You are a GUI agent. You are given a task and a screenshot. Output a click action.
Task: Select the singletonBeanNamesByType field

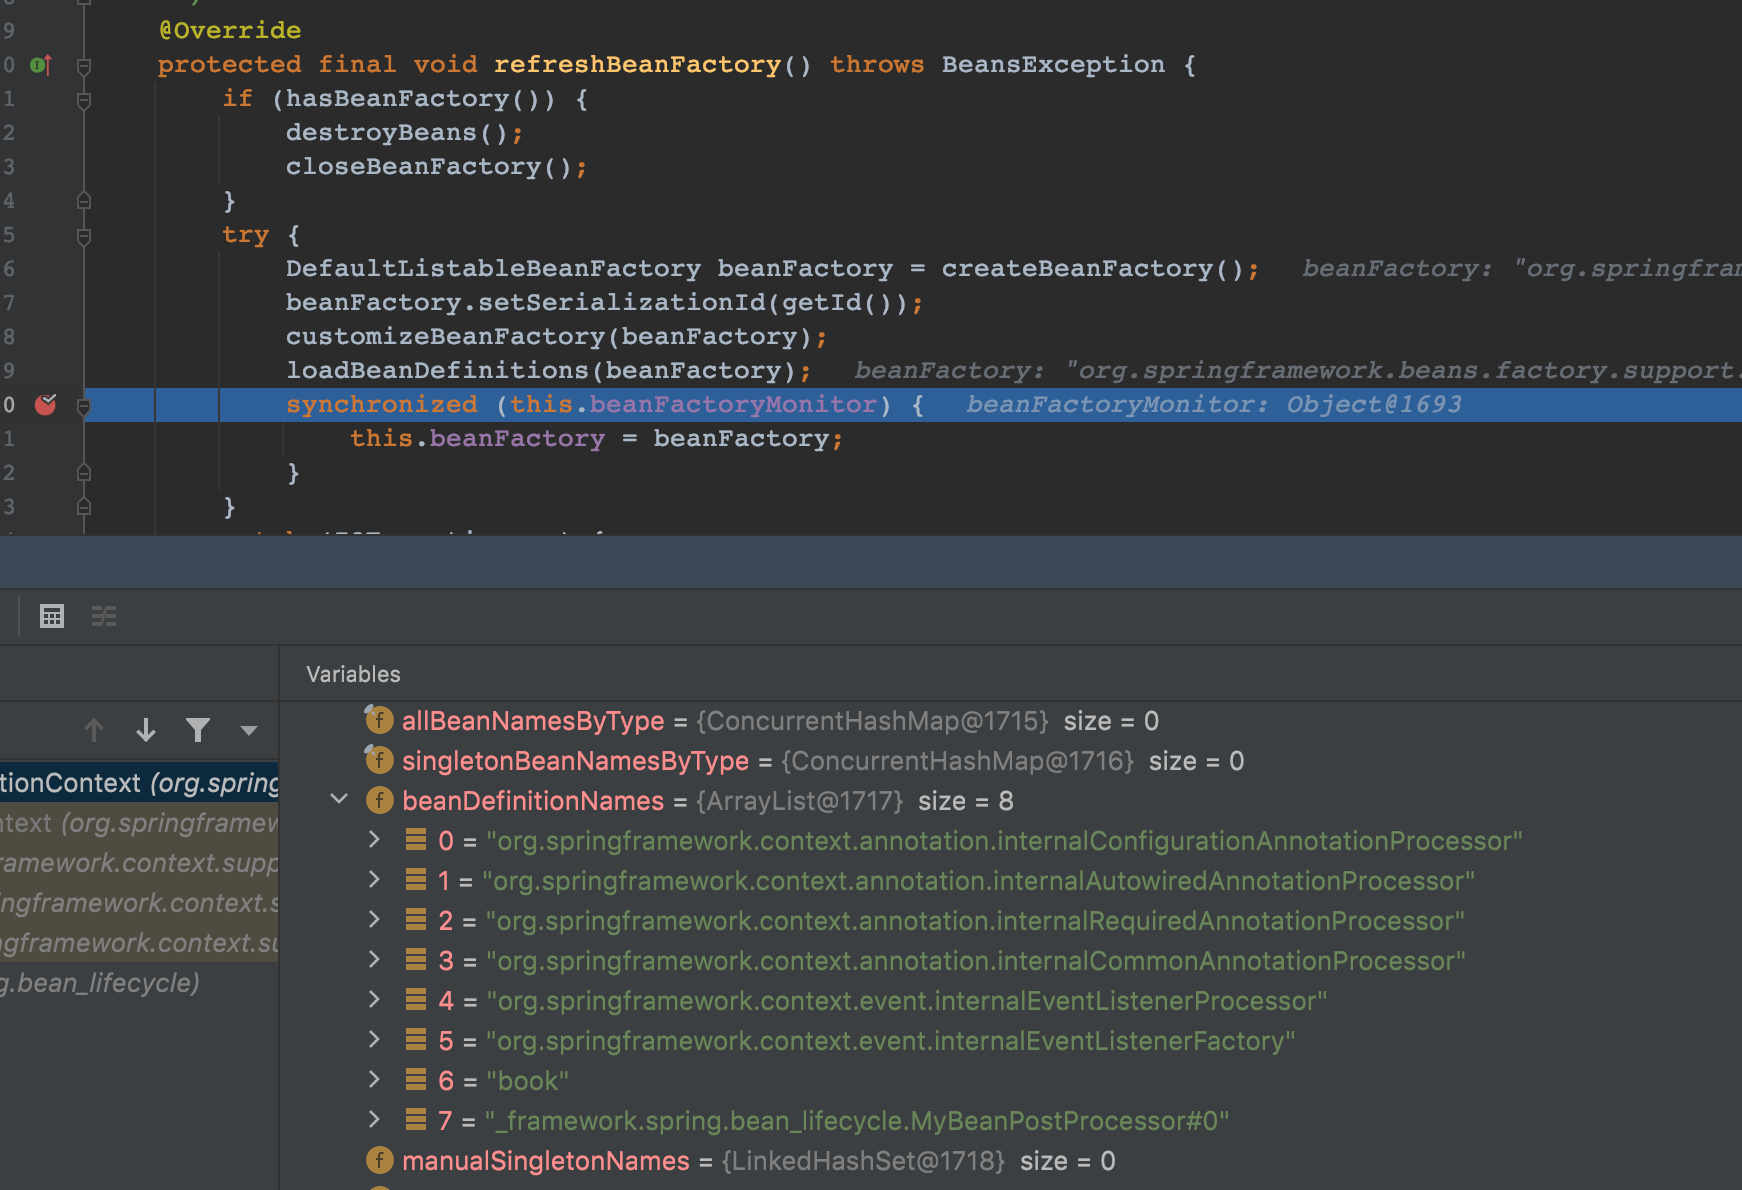[574, 761]
